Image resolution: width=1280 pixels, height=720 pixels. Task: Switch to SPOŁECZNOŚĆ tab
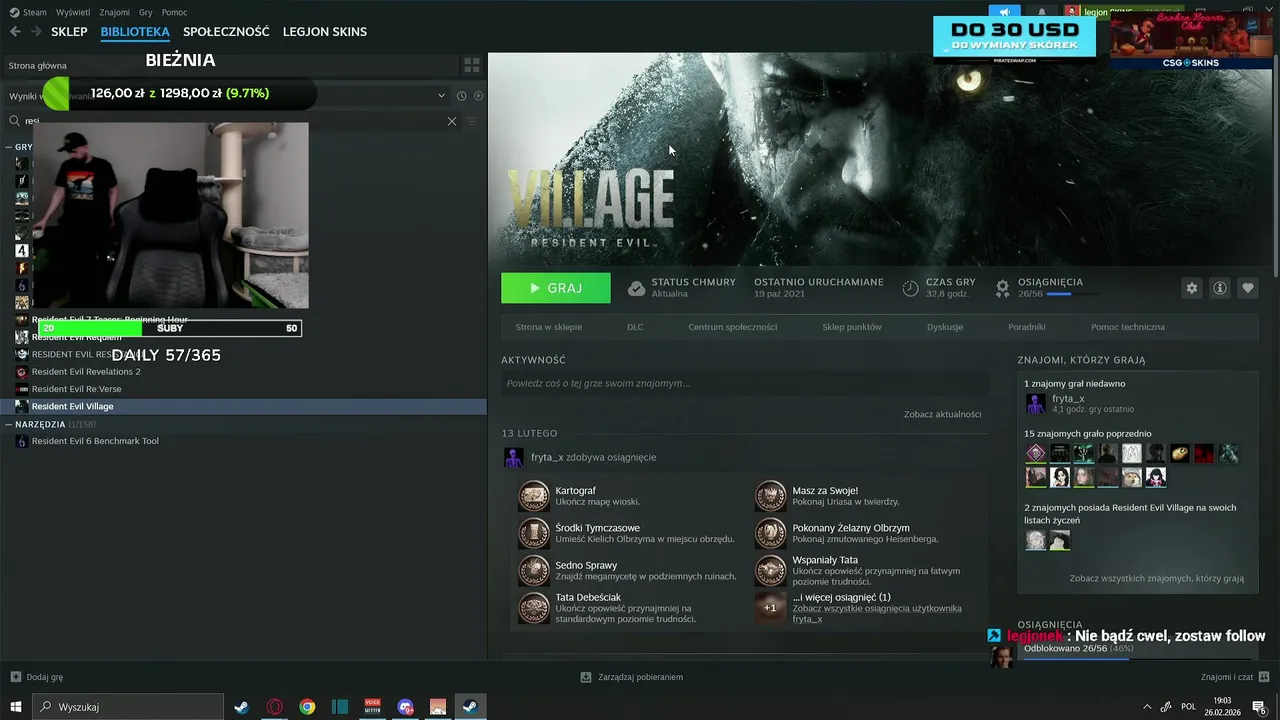(226, 32)
